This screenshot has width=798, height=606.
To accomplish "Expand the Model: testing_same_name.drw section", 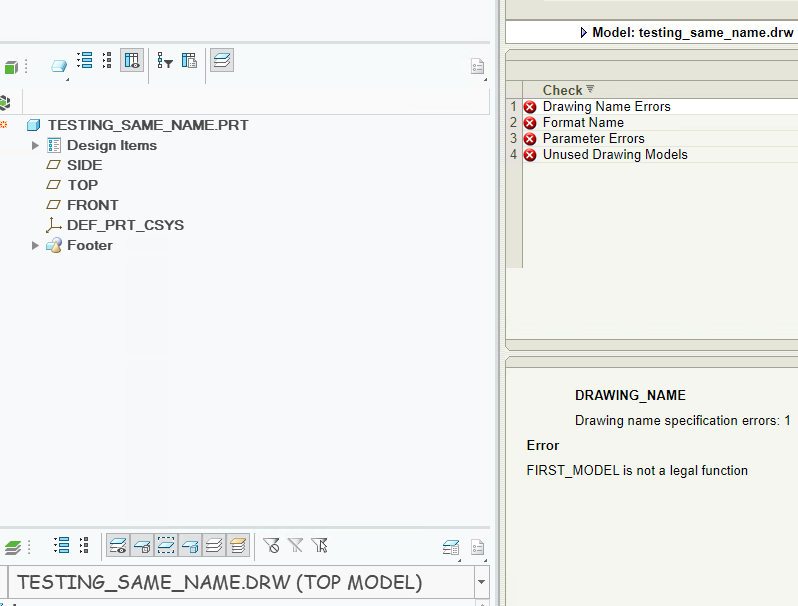I will [x=584, y=32].
